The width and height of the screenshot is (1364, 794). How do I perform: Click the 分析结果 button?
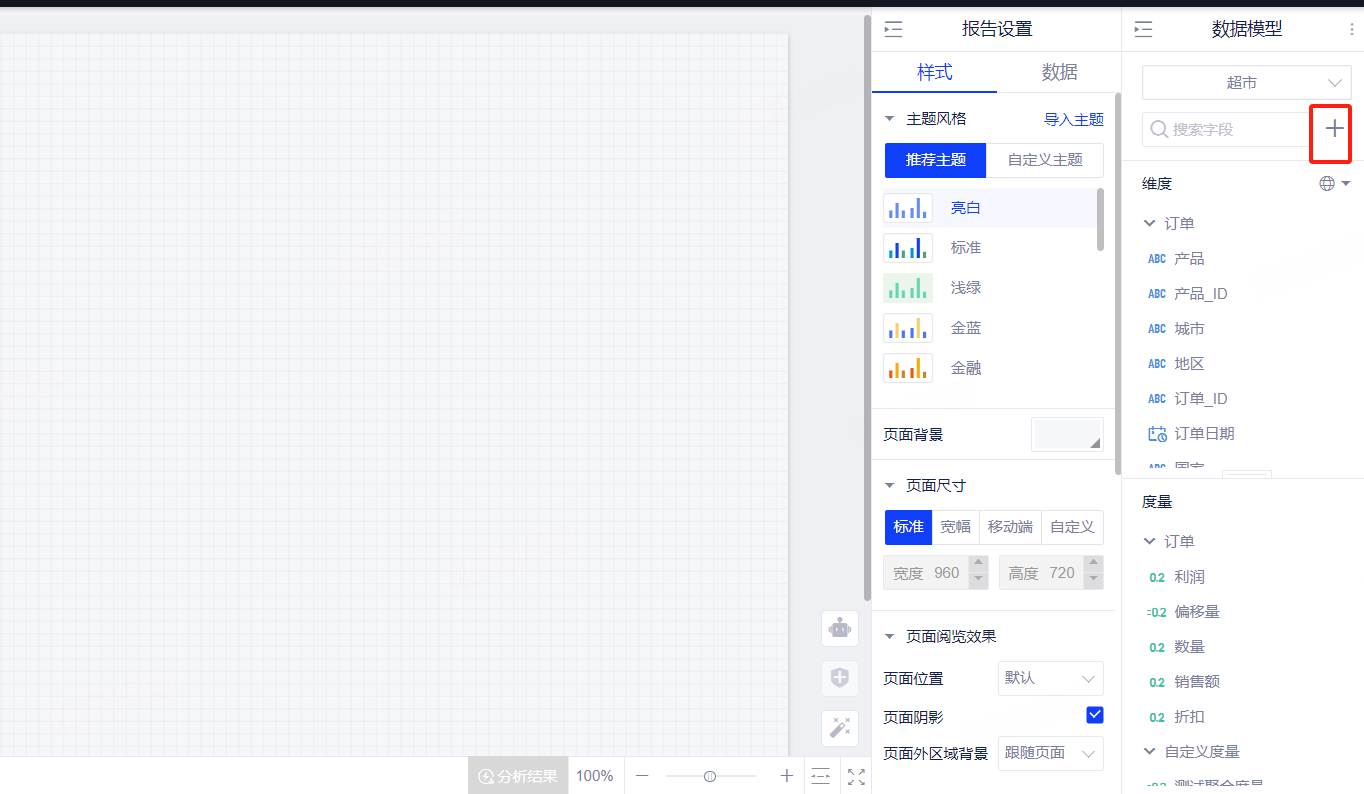point(518,776)
